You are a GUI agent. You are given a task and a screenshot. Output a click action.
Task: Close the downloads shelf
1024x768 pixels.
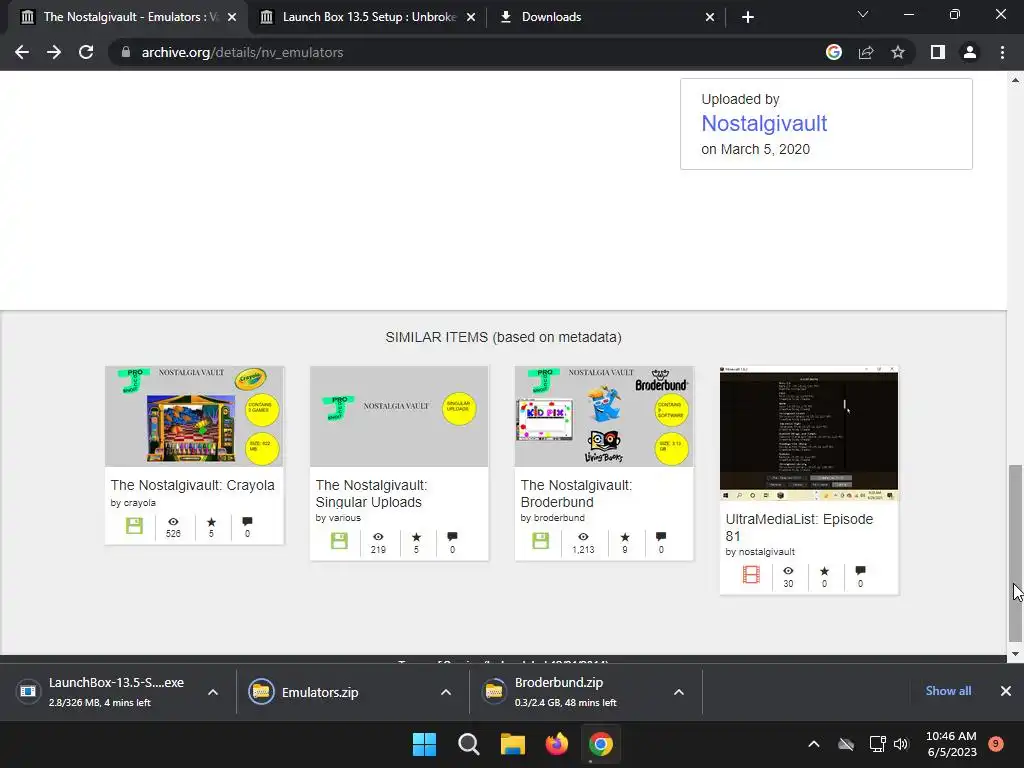[1006, 691]
